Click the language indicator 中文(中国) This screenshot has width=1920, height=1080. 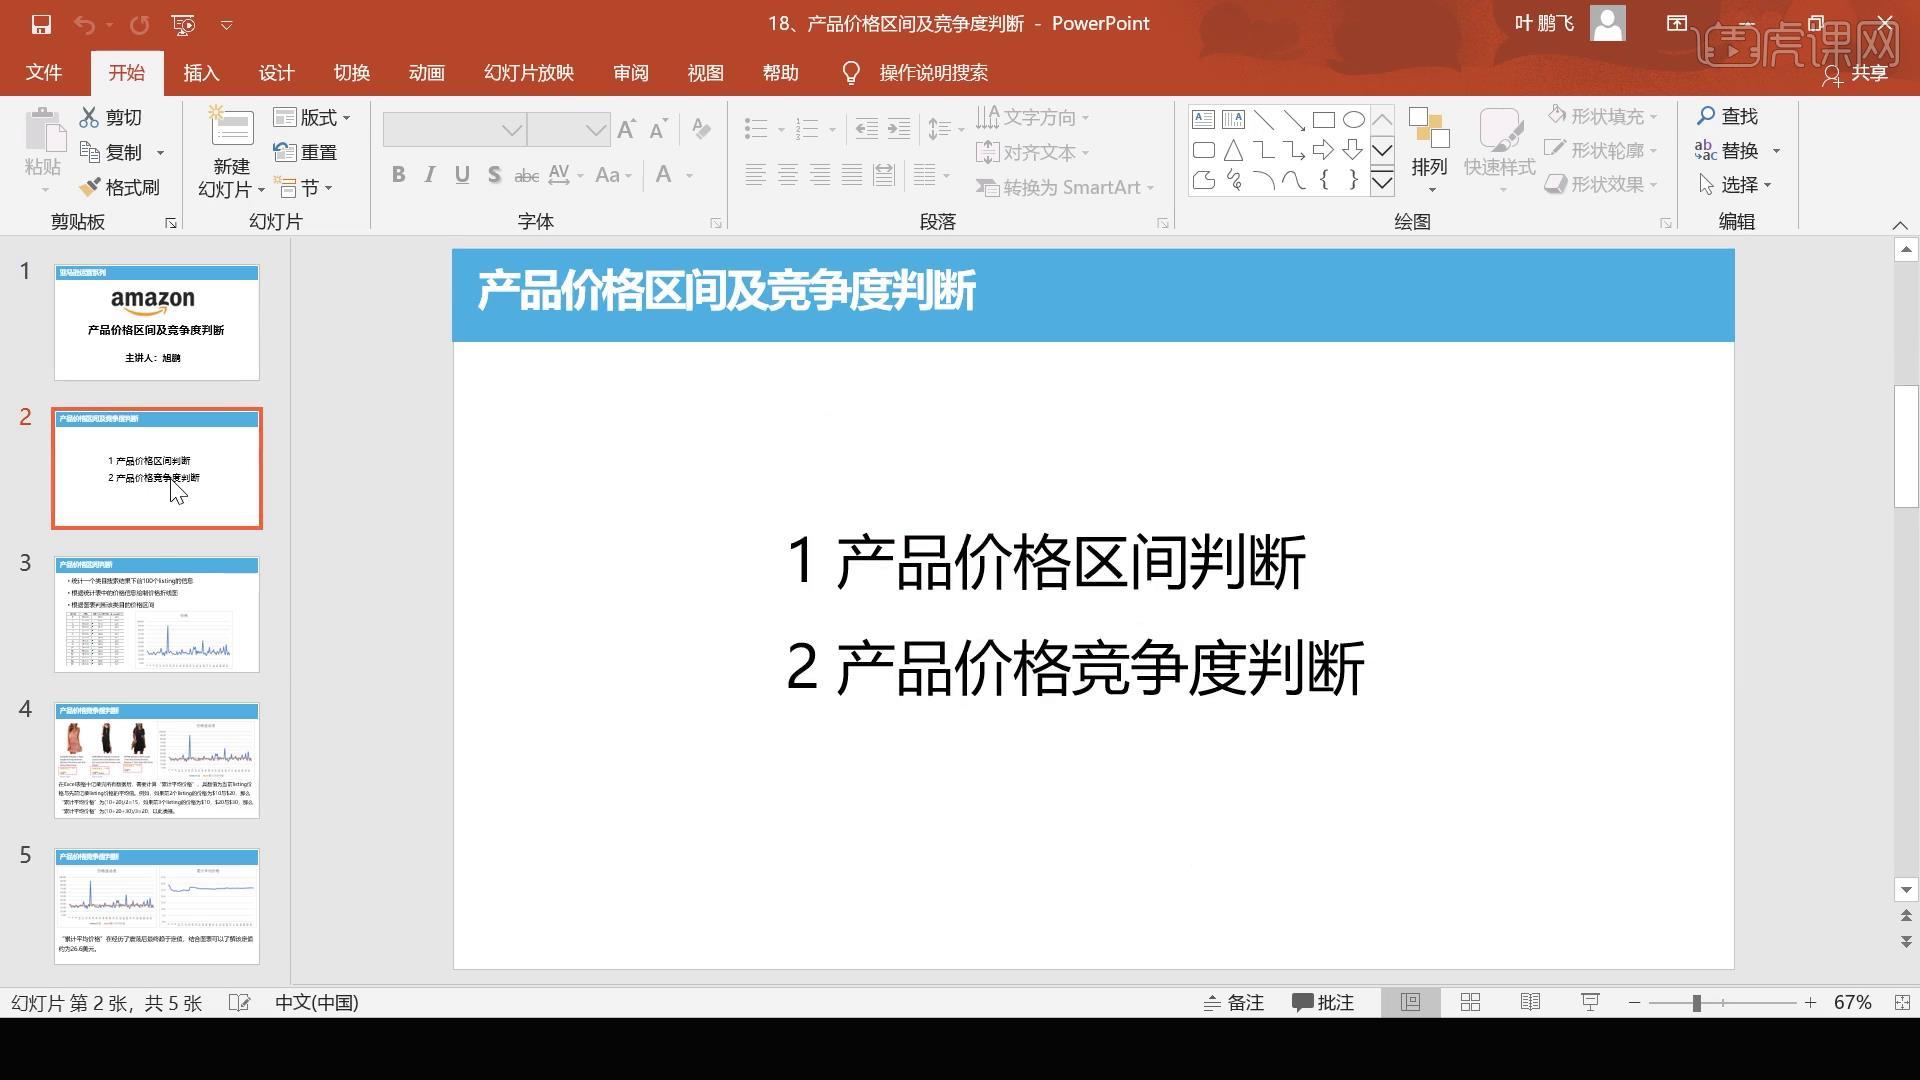317,1002
